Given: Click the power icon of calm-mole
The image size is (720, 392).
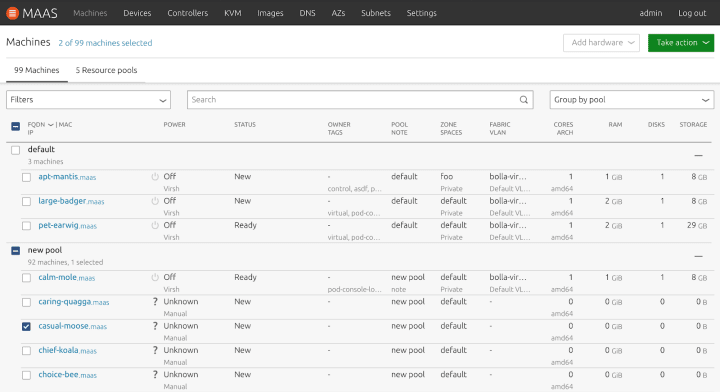Looking at the screenshot, I should pos(155,277).
